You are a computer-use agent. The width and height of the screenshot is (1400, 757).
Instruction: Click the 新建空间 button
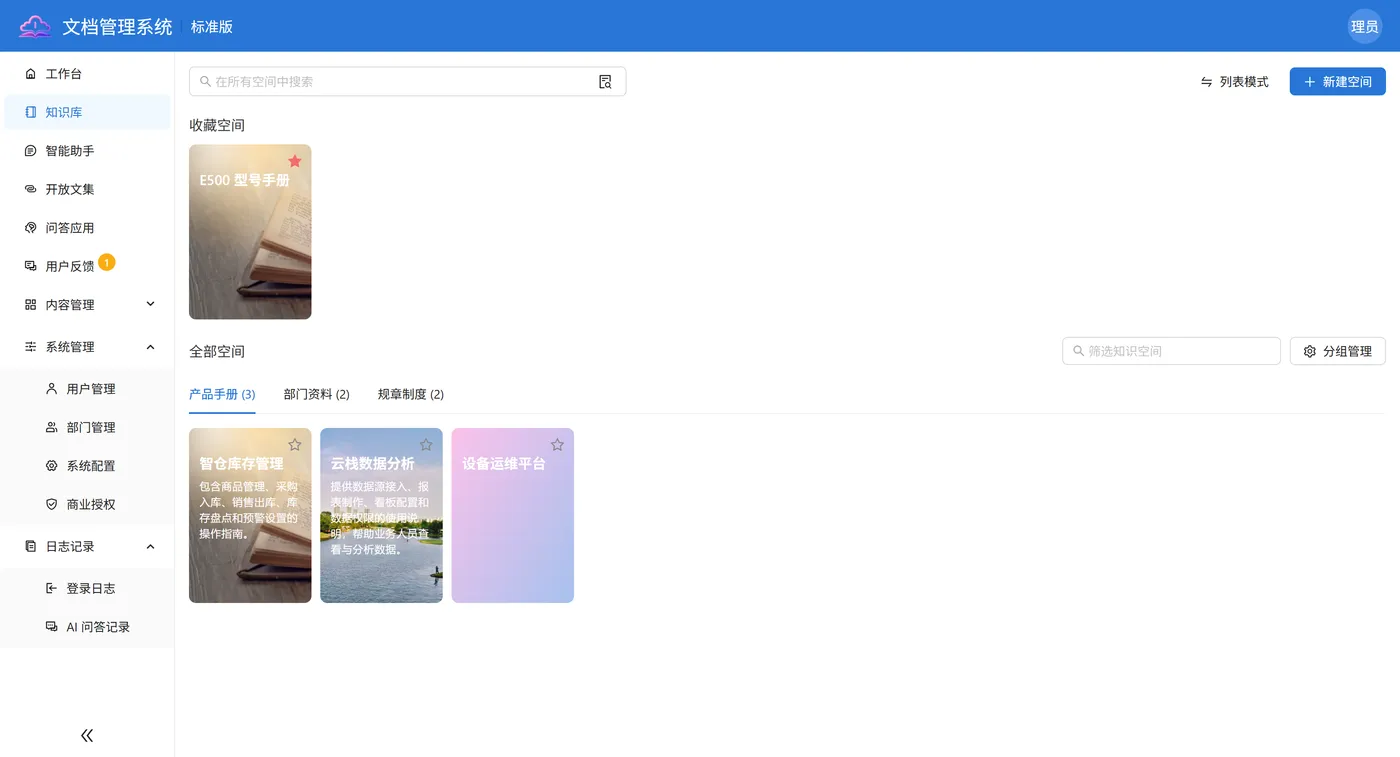point(1337,82)
